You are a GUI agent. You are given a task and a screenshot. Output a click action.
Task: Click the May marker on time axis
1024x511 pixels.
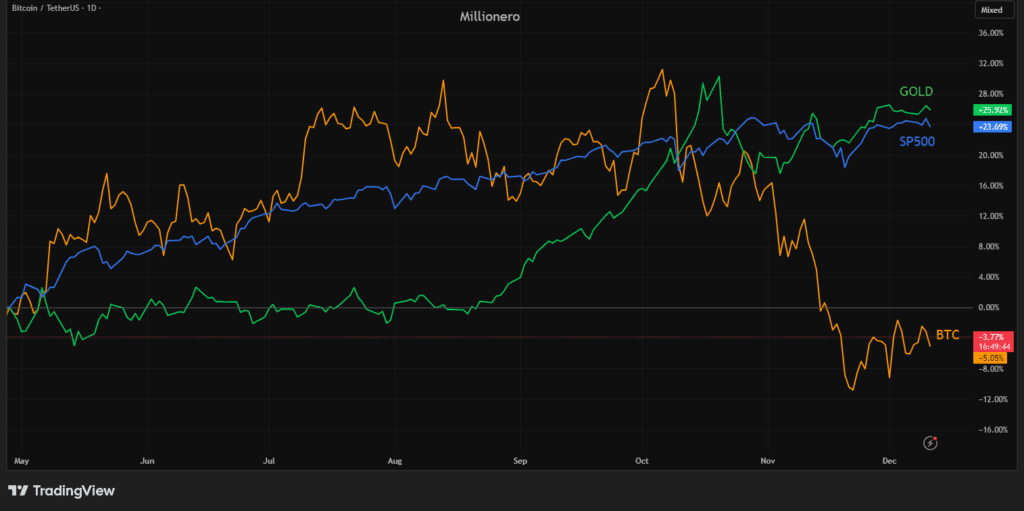click(23, 462)
